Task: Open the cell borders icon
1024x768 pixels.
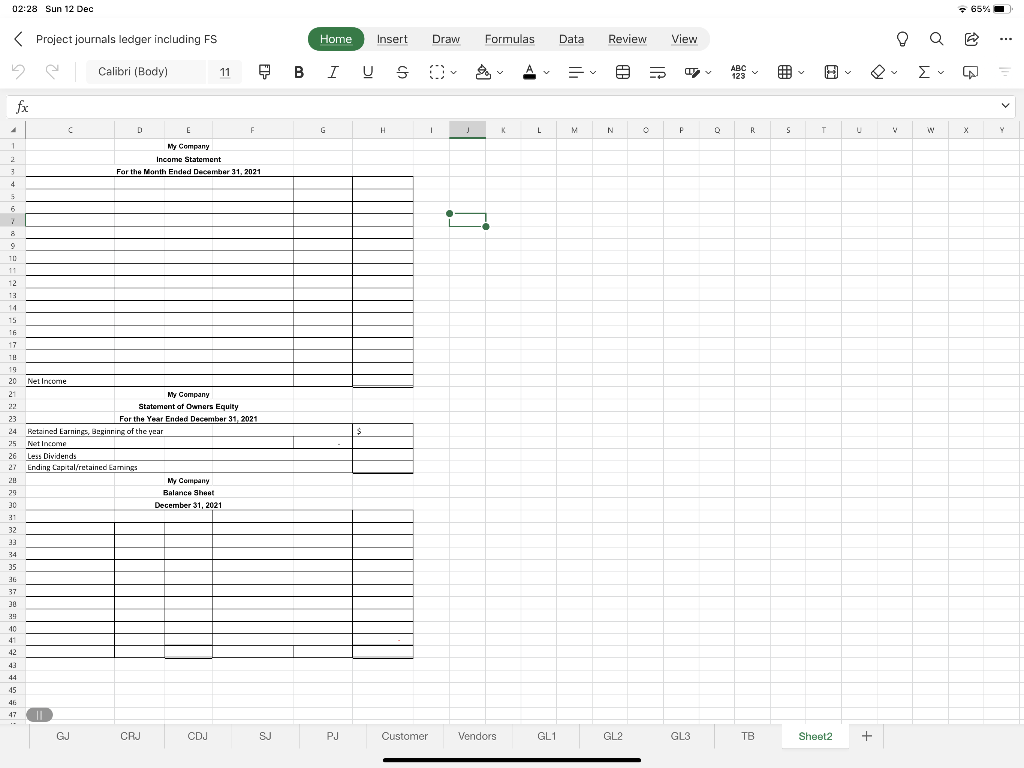Action: [x=436, y=72]
